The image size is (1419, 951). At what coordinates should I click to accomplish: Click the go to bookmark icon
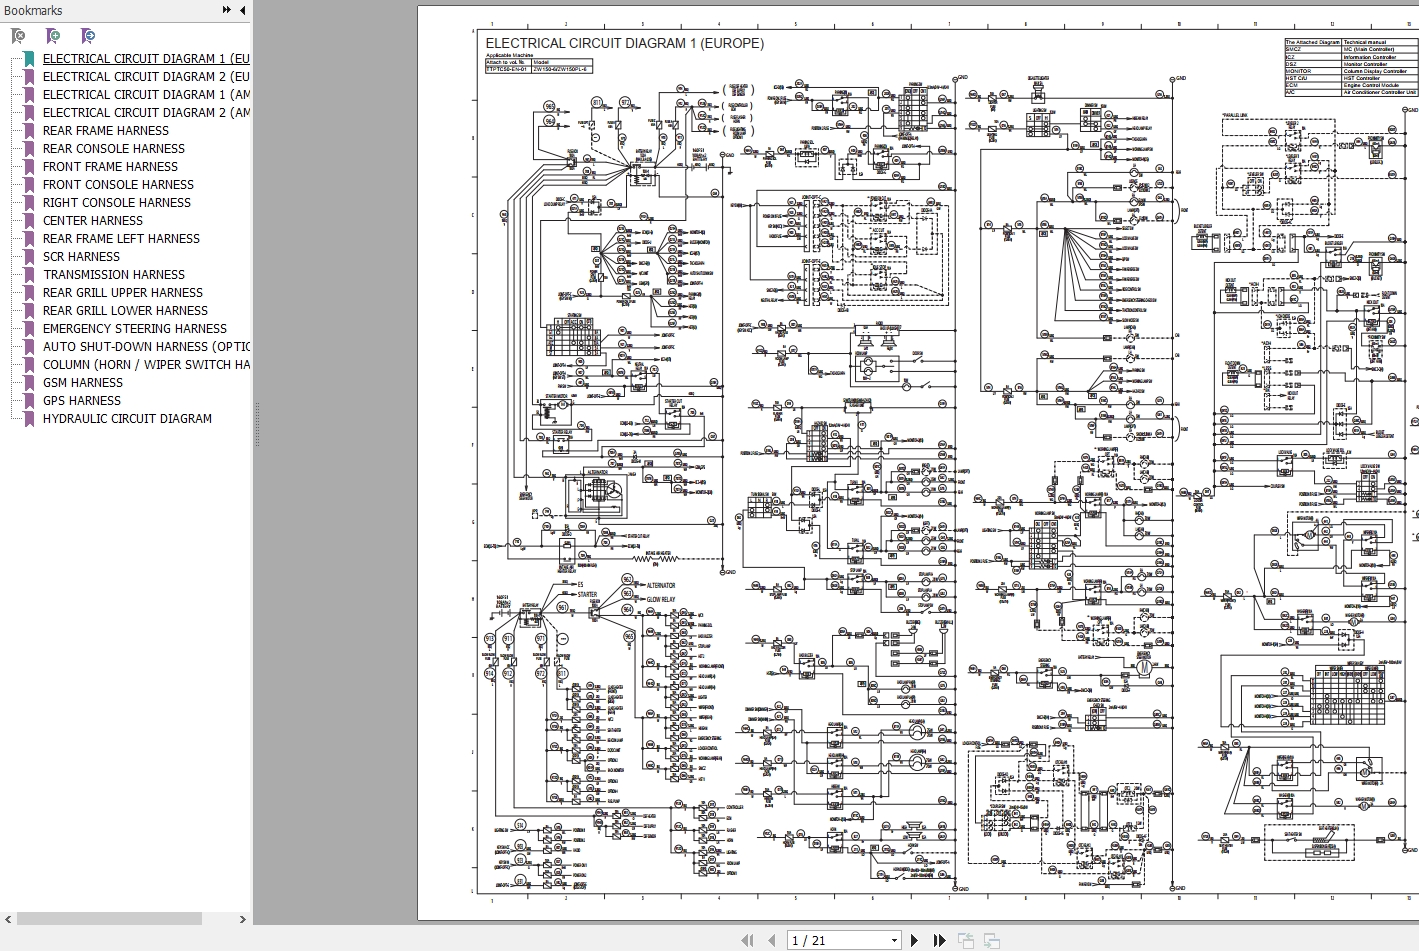[x=88, y=36]
